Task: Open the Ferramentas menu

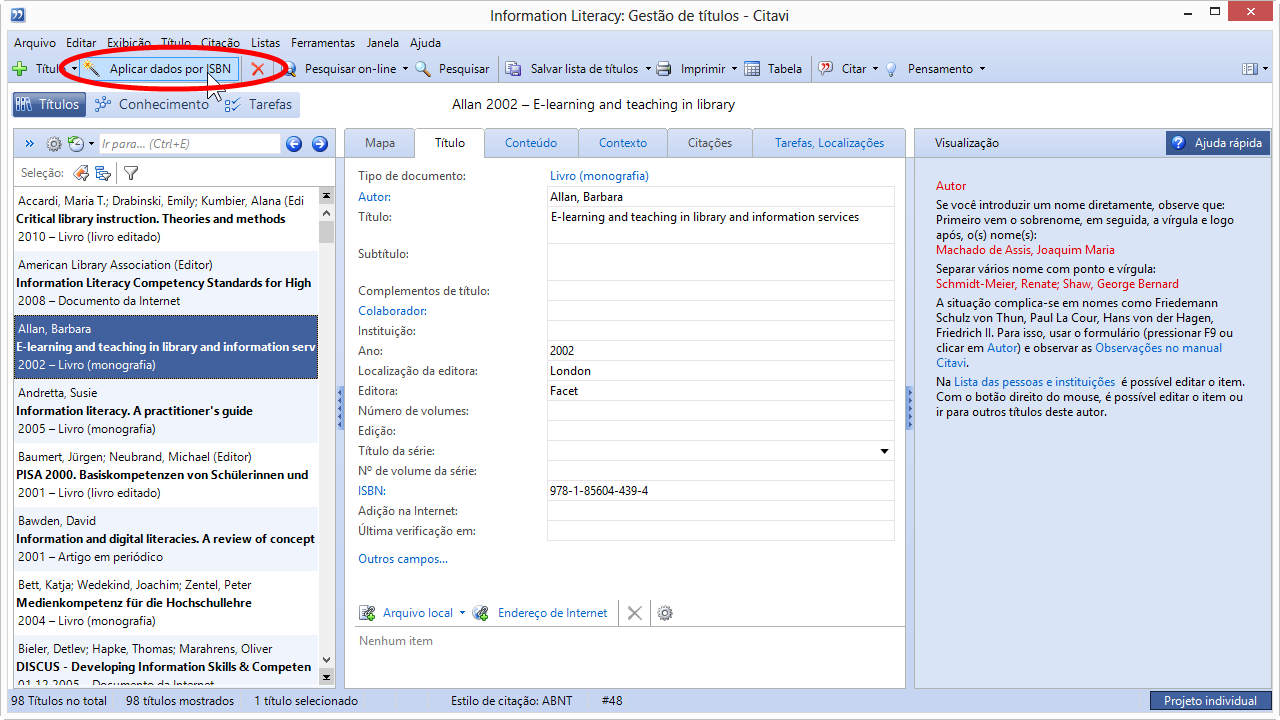Action: (x=323, y=43)
